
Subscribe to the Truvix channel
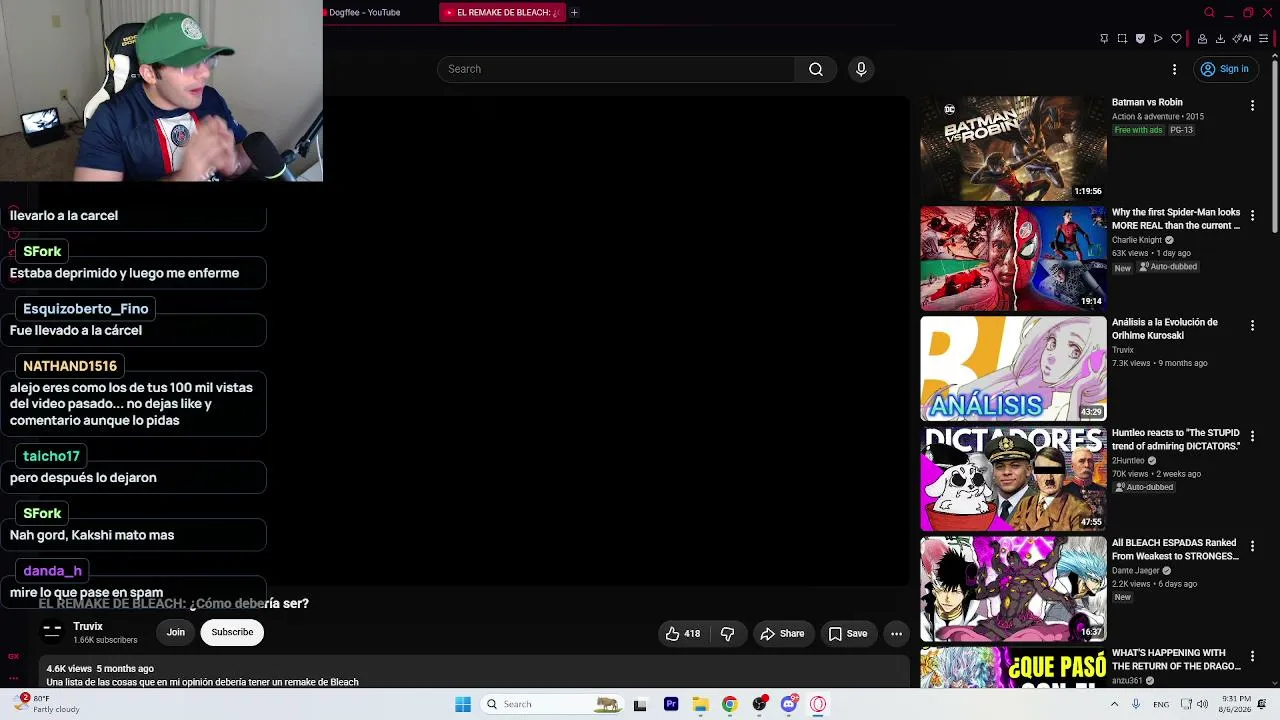232,632
